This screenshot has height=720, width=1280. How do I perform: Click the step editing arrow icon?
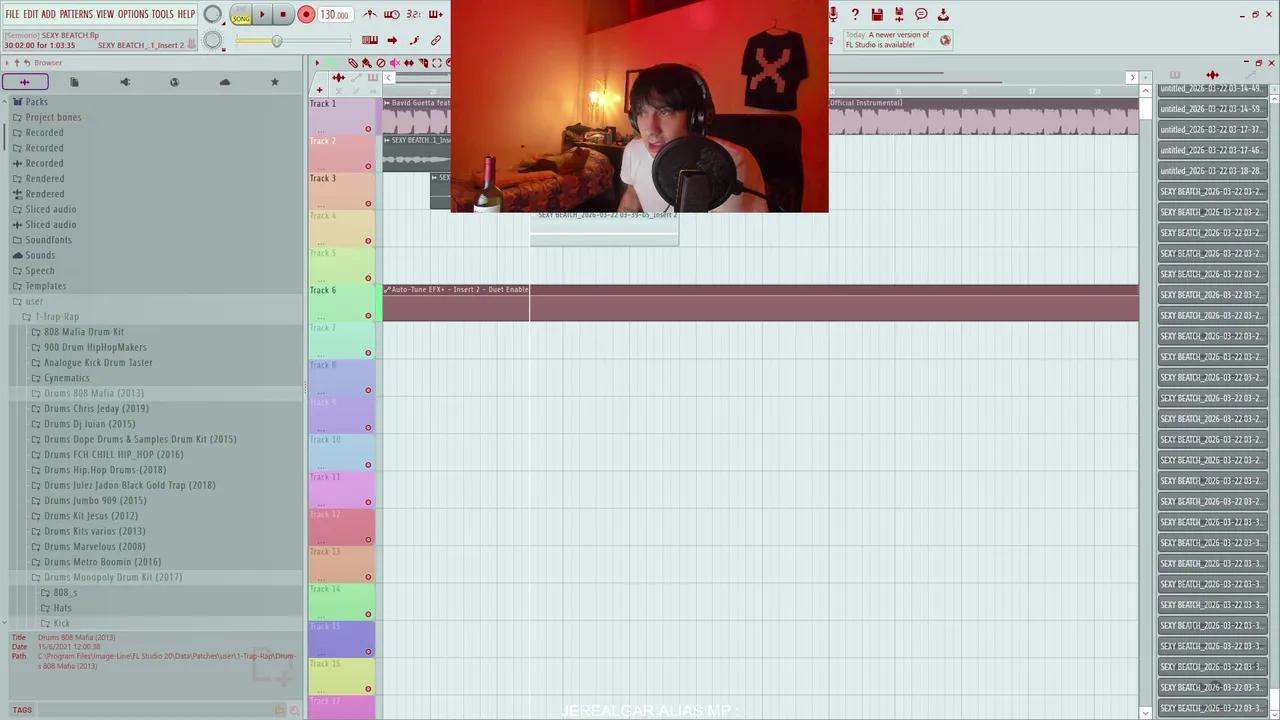(x=392, y=40)
